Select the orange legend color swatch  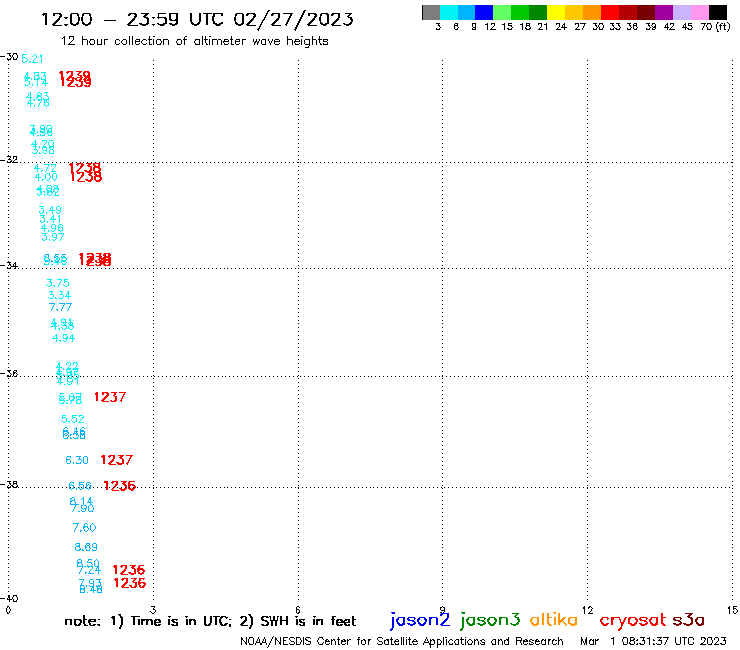pos(592,12)
